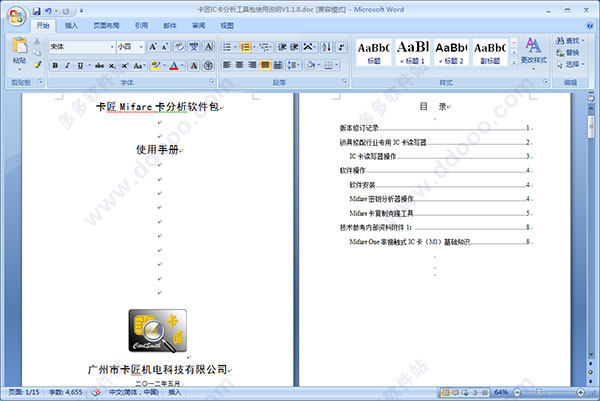Apply character shading icon
600x401 pixels.
(x=194, y=65)
